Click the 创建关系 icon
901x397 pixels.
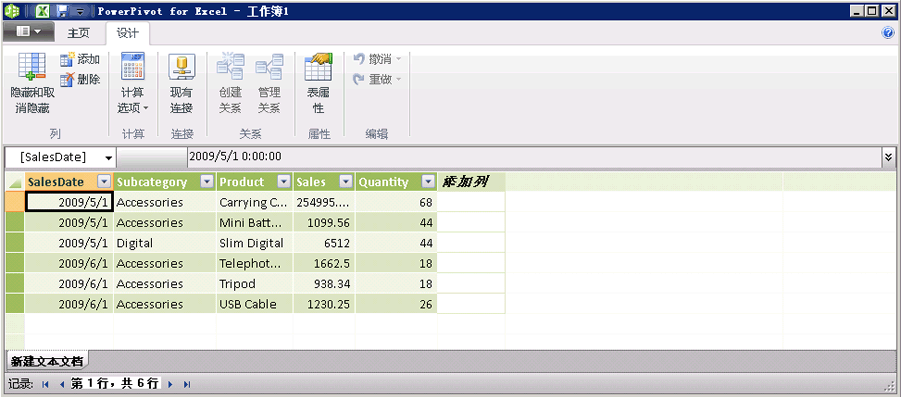click(230, 66)
